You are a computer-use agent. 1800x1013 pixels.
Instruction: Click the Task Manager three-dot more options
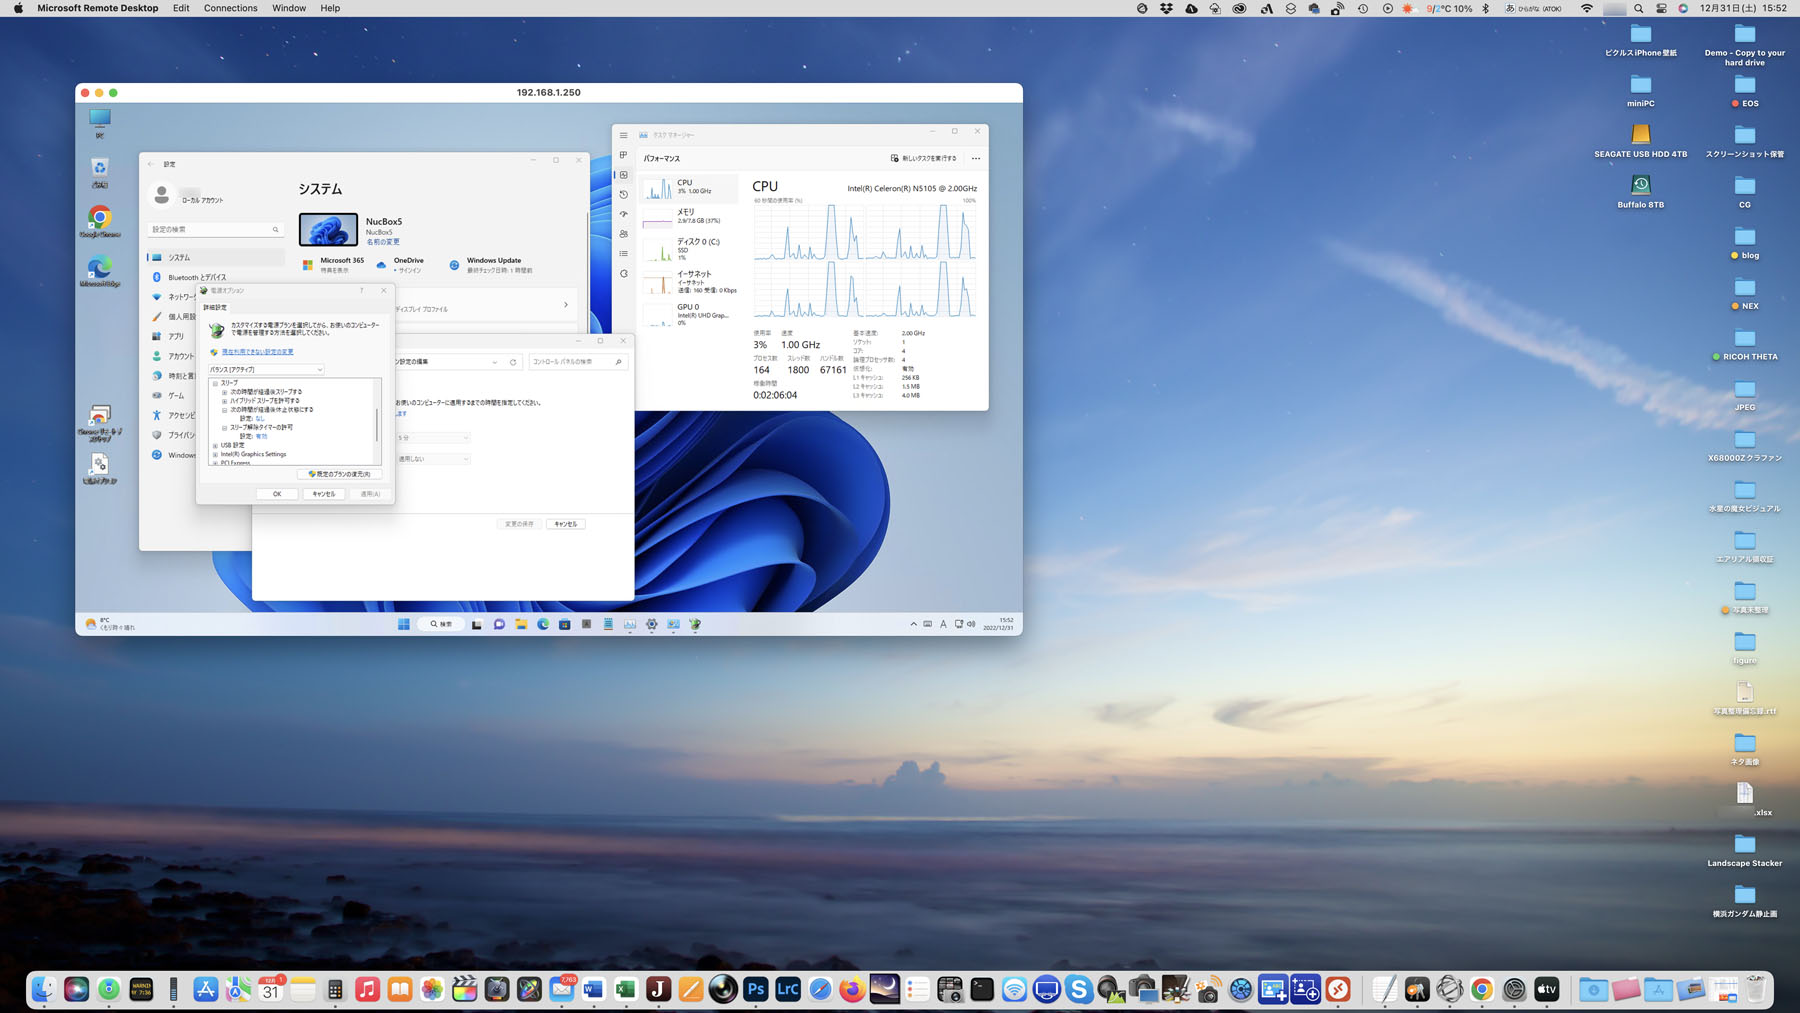976,158
